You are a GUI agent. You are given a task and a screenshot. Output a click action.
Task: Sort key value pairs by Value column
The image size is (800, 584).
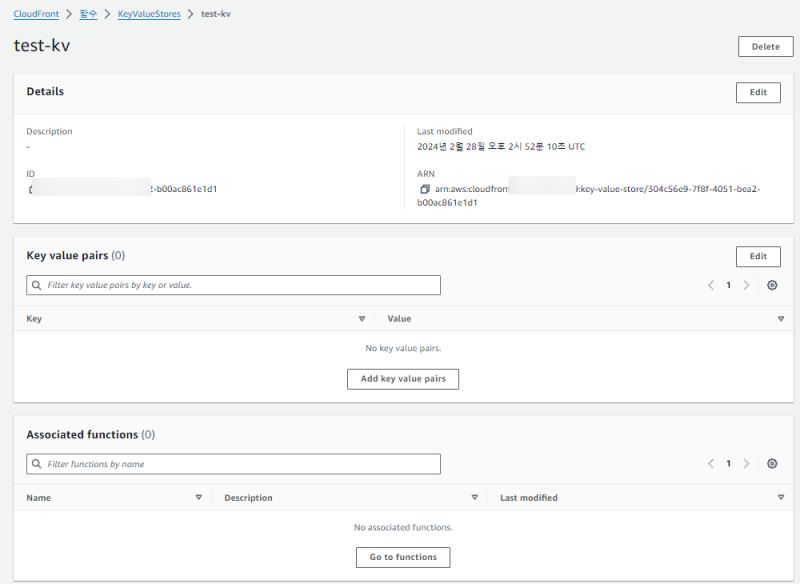pyautogui.click(x=780, y=319)
